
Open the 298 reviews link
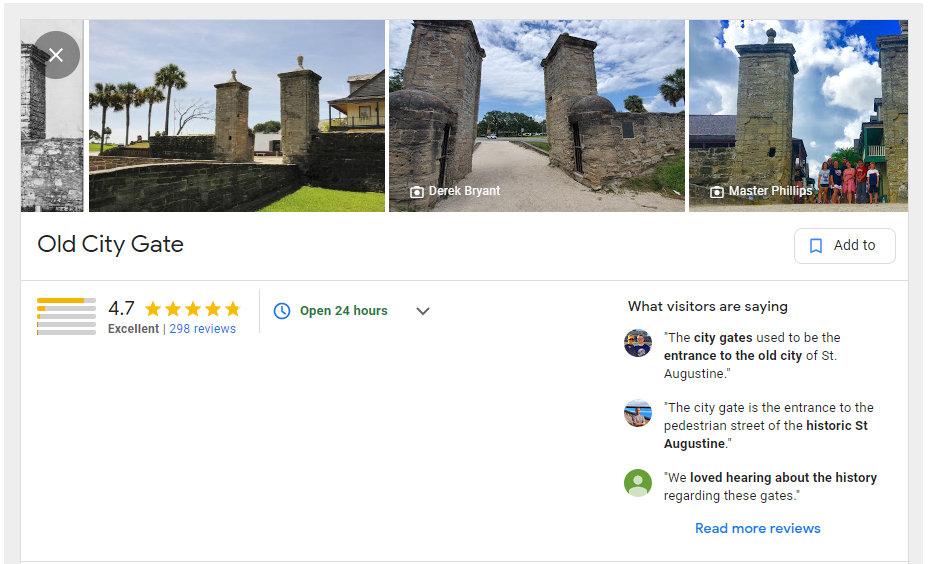203,329
